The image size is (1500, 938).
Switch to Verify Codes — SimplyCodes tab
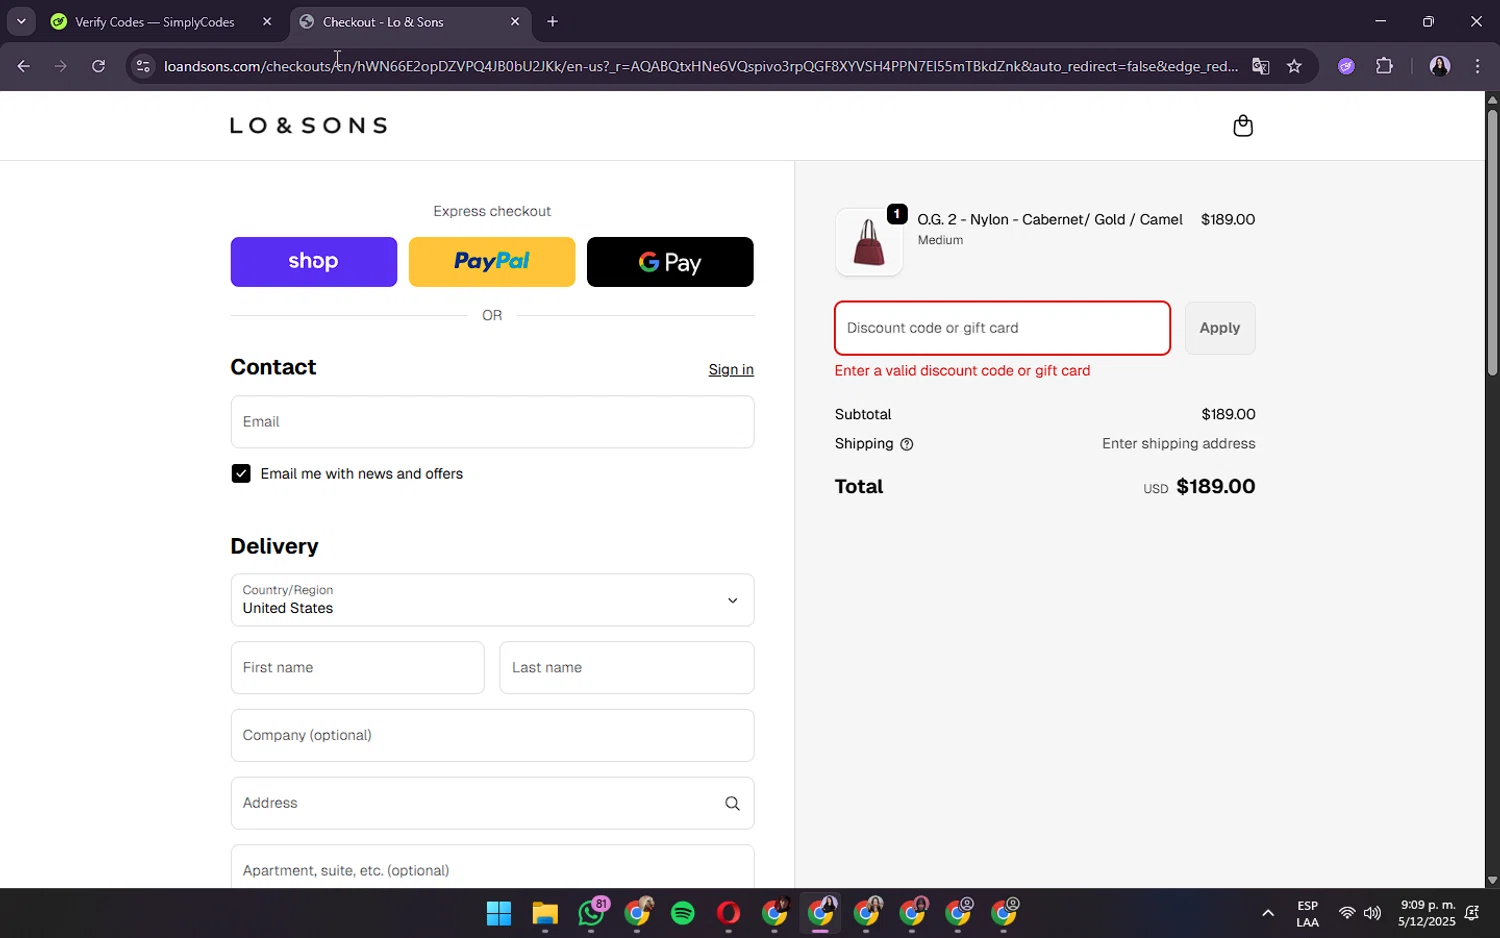coord(155,22)
